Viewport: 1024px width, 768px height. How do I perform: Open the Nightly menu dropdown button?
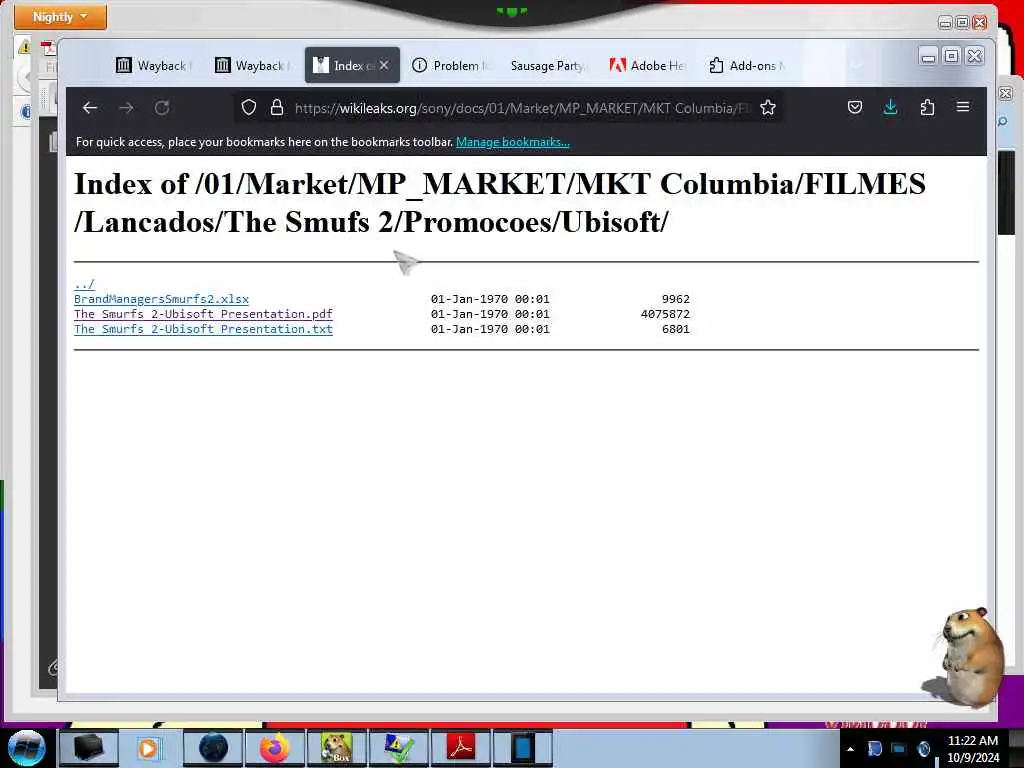pyautogui.click(x=60, y=16)
